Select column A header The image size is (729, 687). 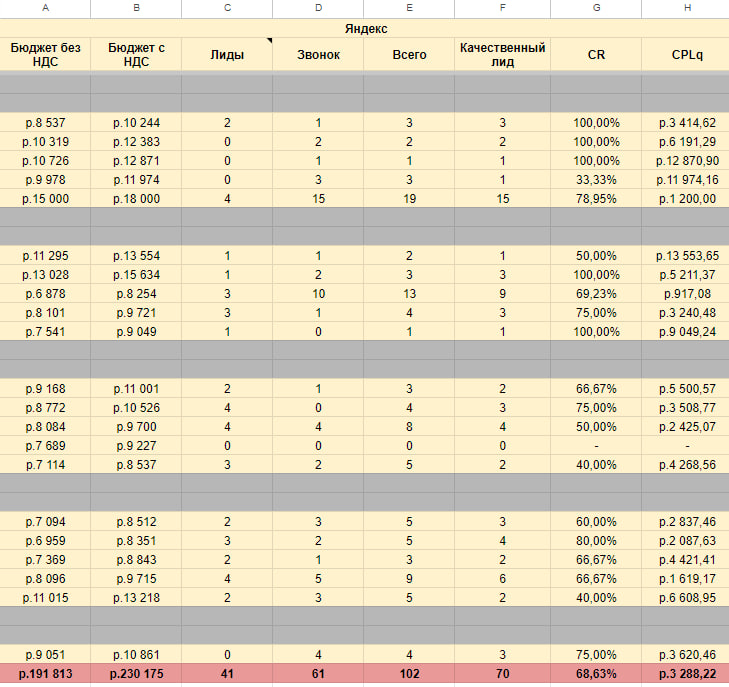45,9
